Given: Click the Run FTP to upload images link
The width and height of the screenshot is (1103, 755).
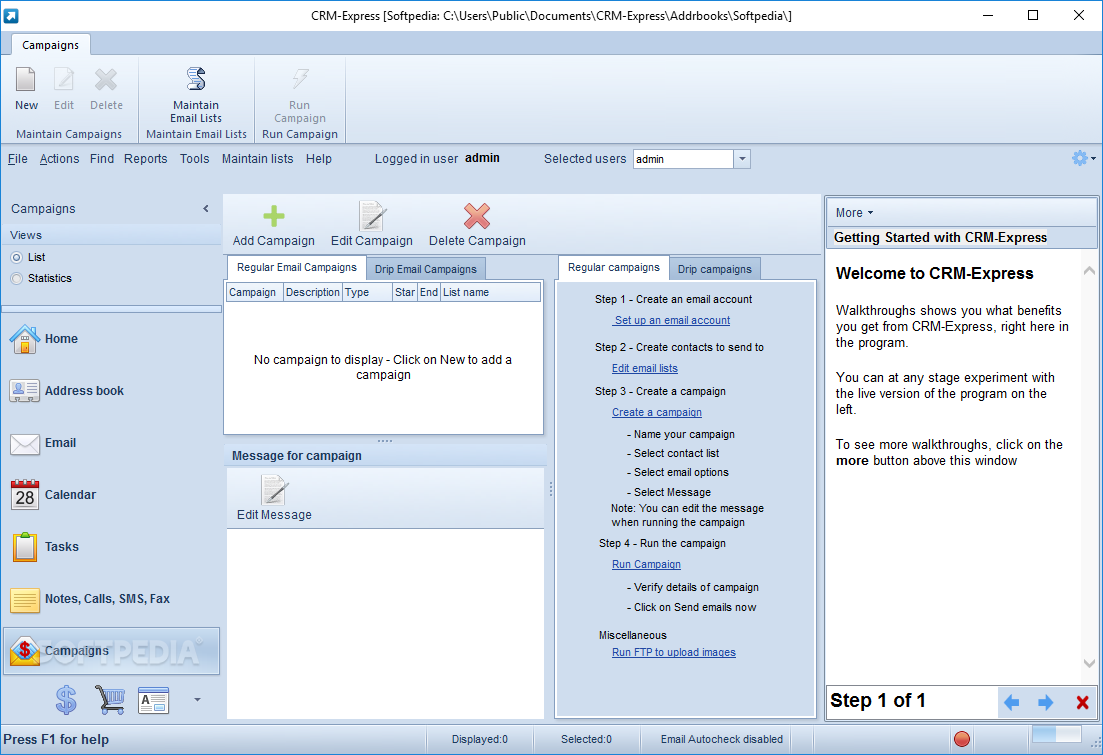Looking at the screenshot, I should click(x=673, y=652).
